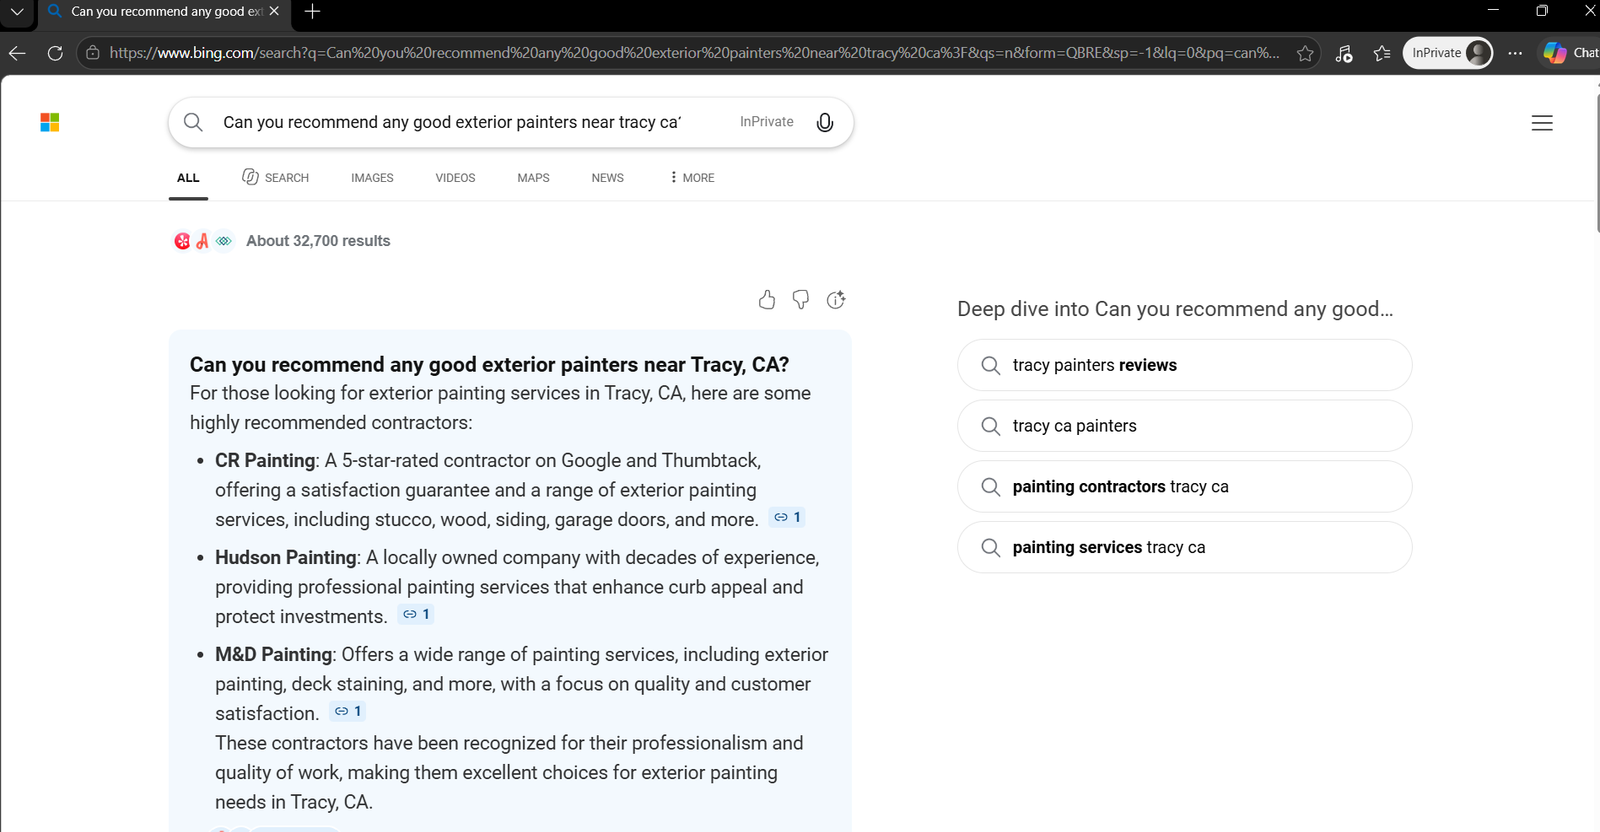View site information lock icon
Viewport: 1600px width, 832px height.
tap(93, 53)
